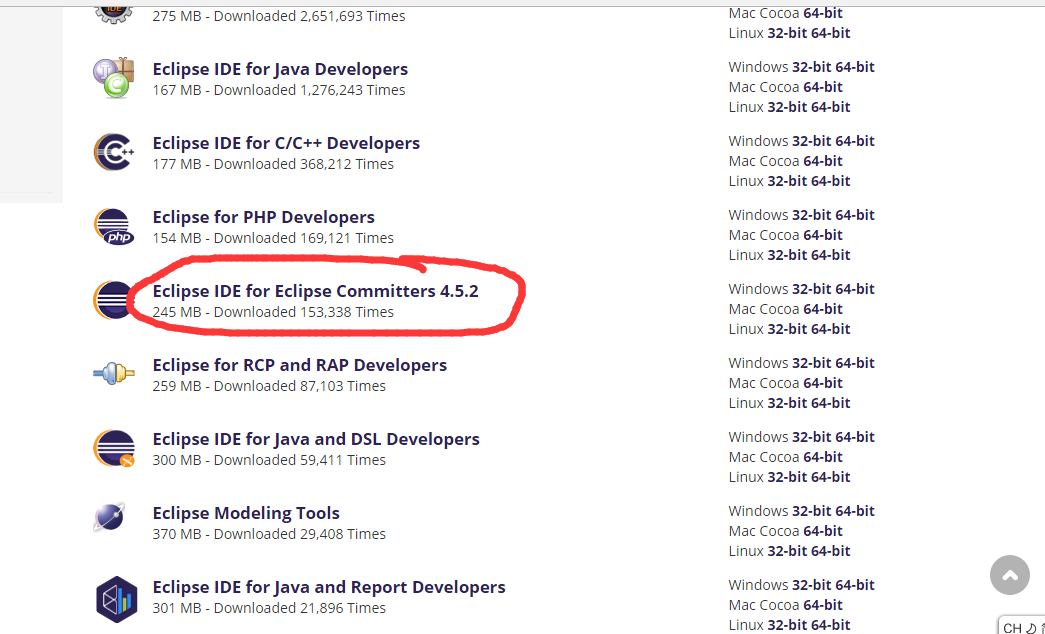Screen dimensions: 1045x634
Task: Click the Java and Report Developers icon
Action: [117, 599]
